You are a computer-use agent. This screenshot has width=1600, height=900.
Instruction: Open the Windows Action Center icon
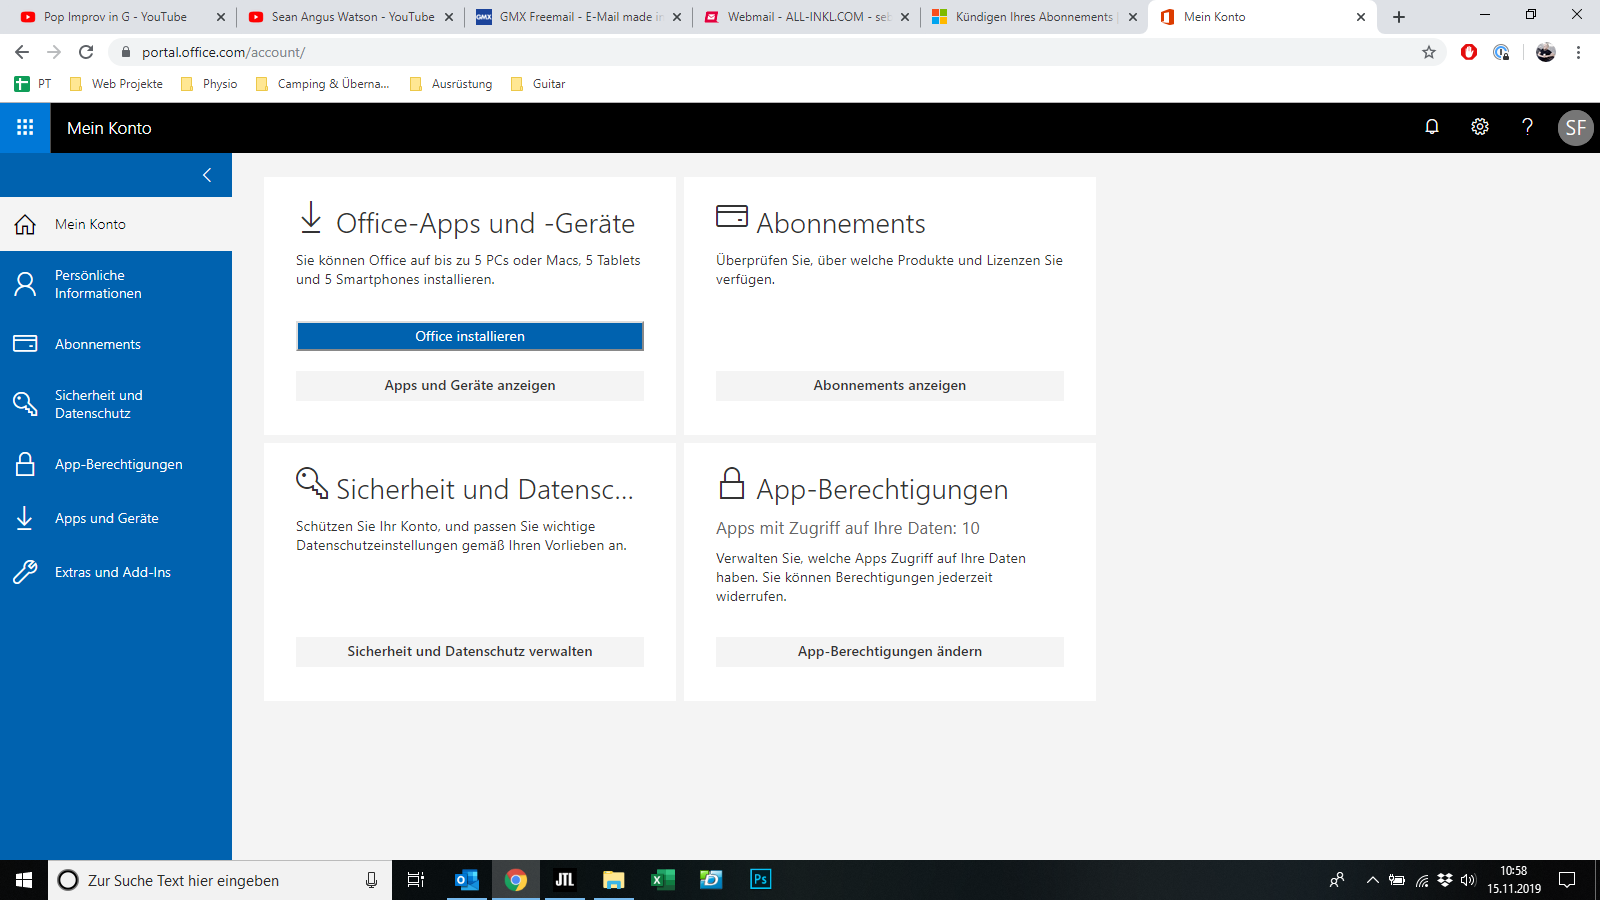(x=1567, y=880)
